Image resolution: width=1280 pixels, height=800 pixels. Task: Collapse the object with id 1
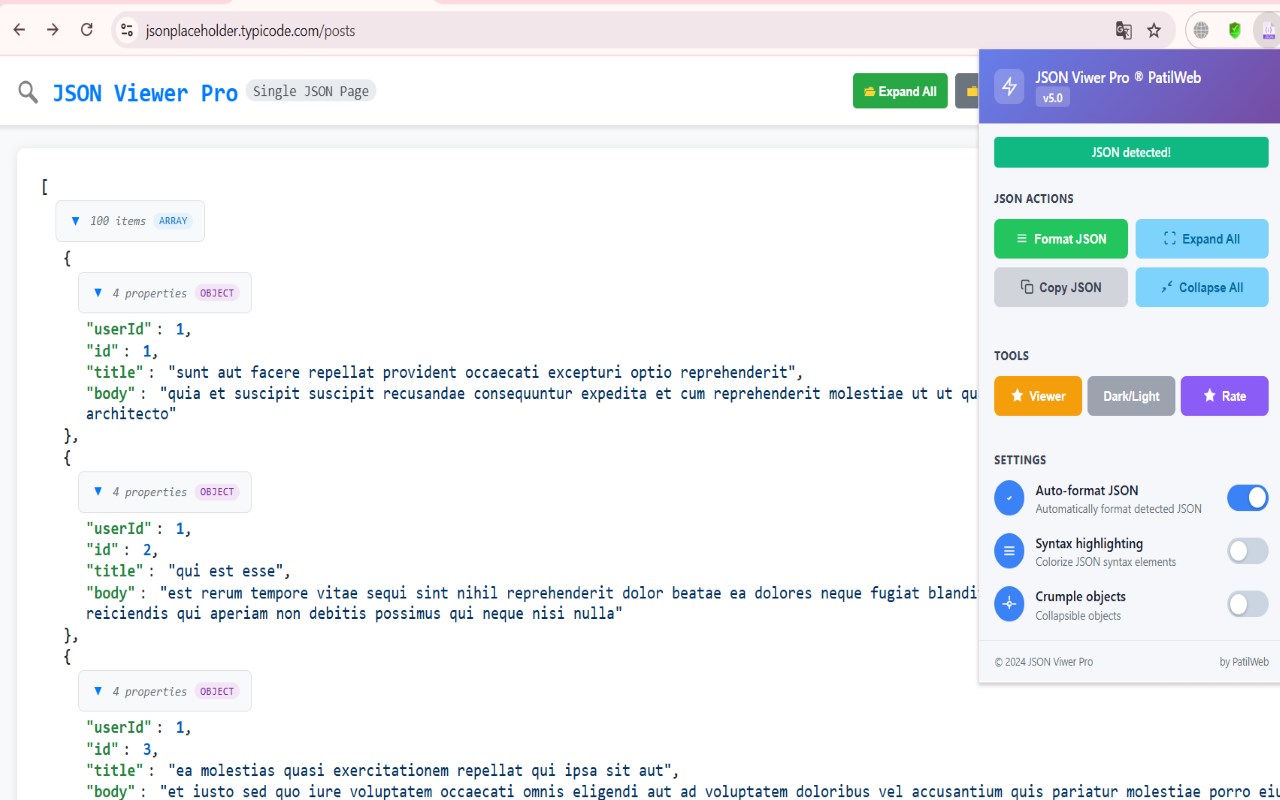click(98, 292)
